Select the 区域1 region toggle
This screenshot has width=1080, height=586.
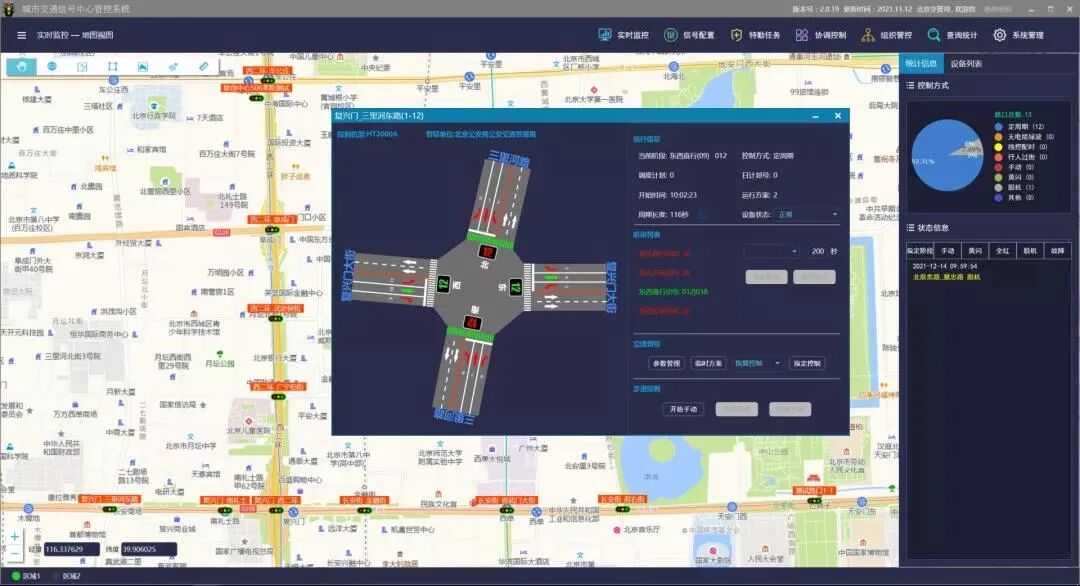coord(25,576)
